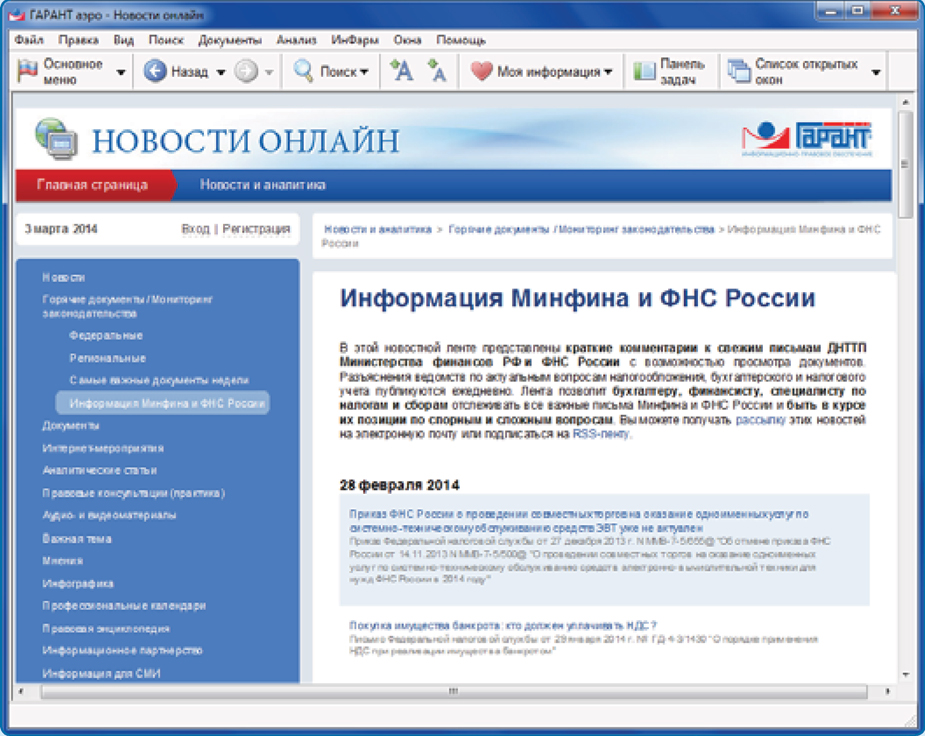Click the Регистрация link
This screenshot has width=925, height=736.
[256, 229]
